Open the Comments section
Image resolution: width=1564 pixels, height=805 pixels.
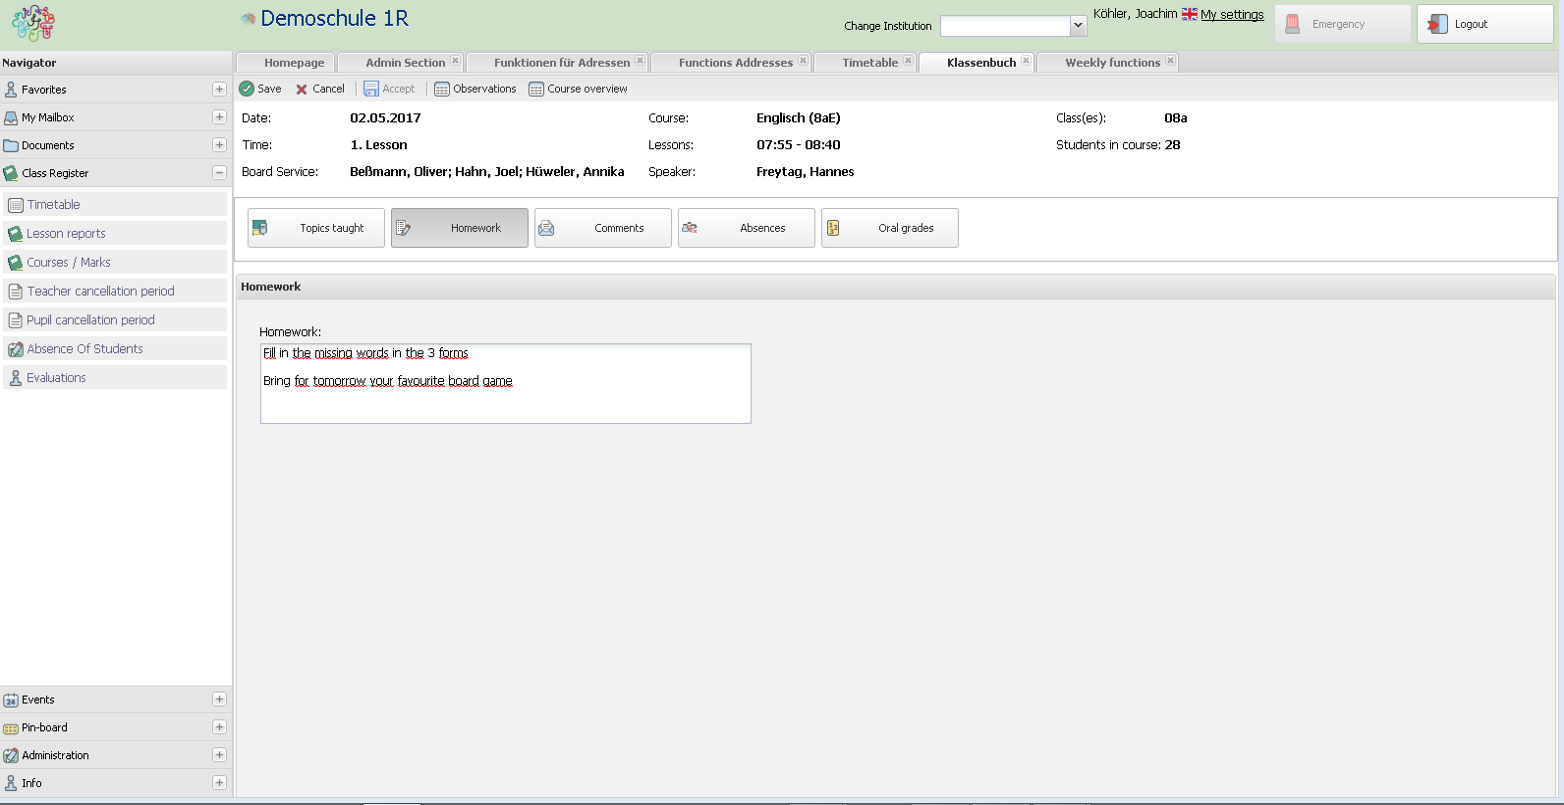602,228
